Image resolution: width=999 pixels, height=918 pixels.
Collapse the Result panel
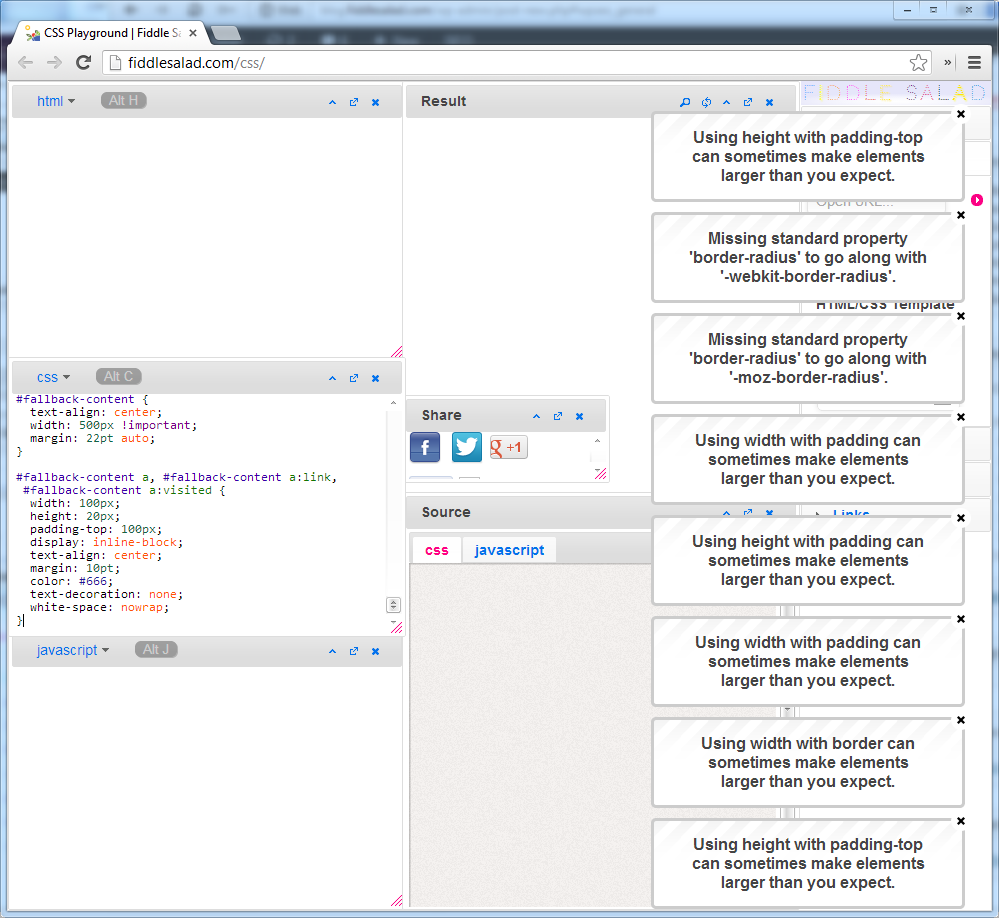coord(726,102)
